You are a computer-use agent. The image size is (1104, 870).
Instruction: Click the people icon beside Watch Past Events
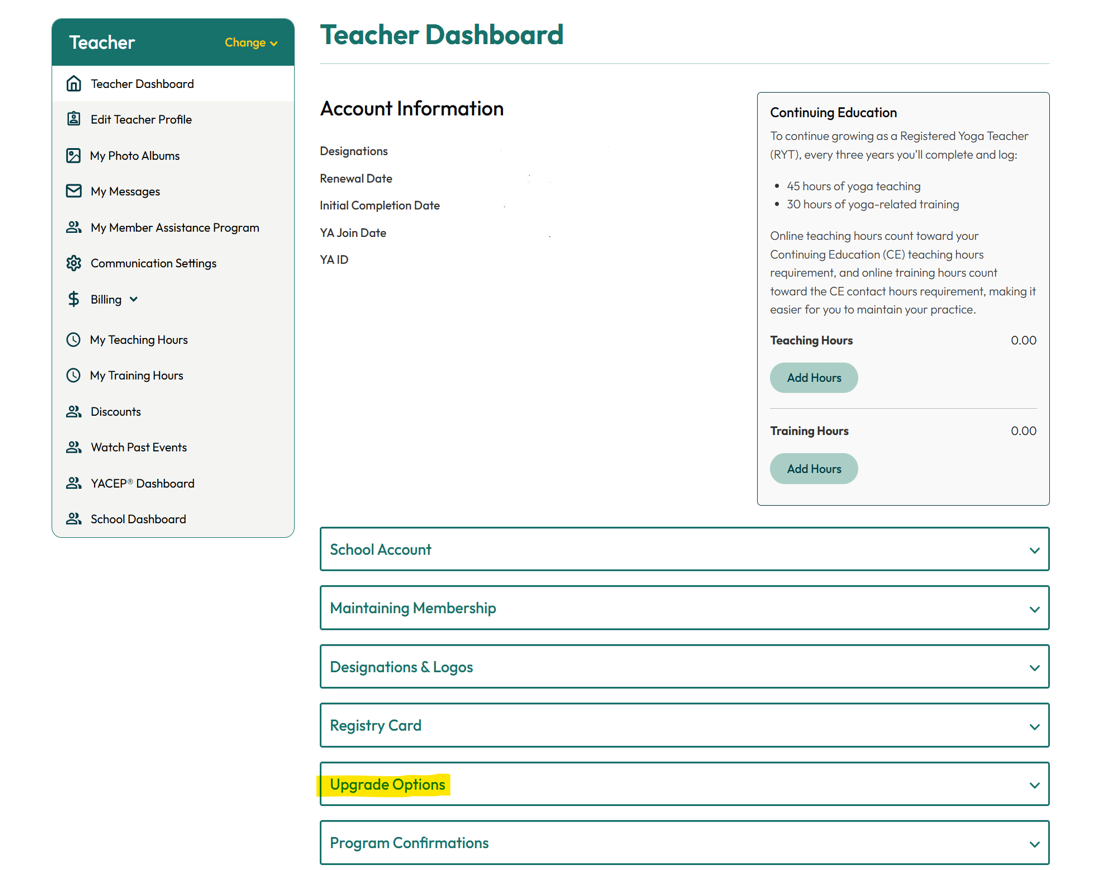point(73,447)
